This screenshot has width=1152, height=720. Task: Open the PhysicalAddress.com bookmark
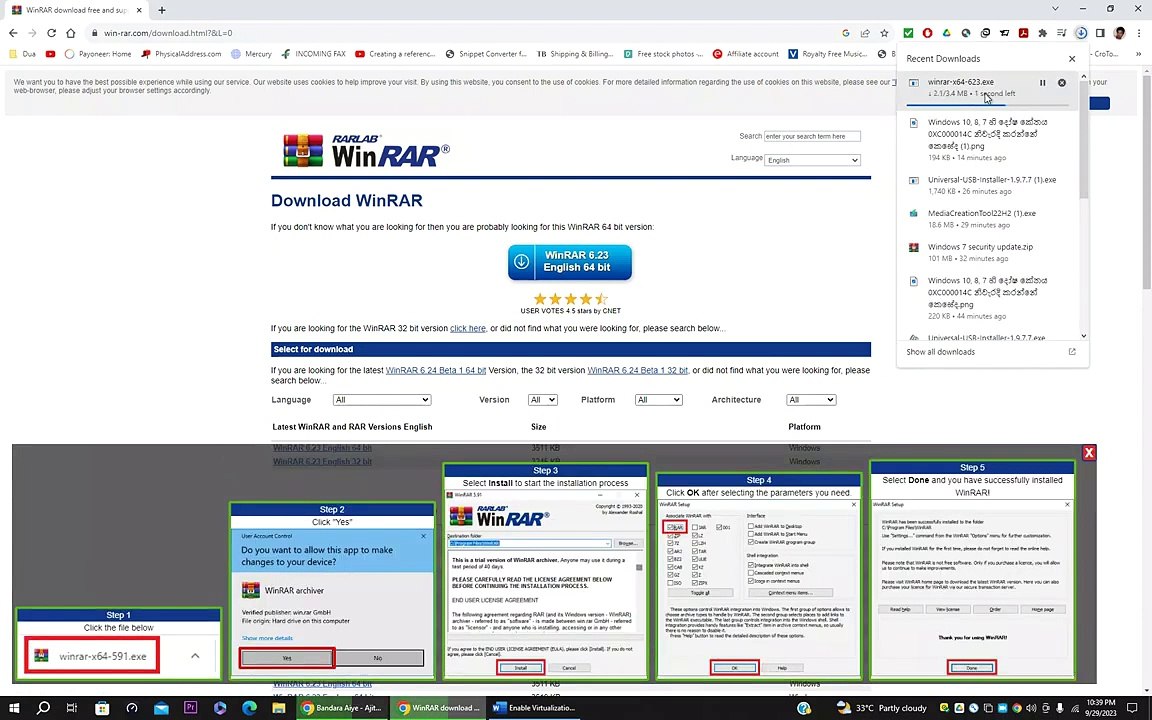point(181,54)
